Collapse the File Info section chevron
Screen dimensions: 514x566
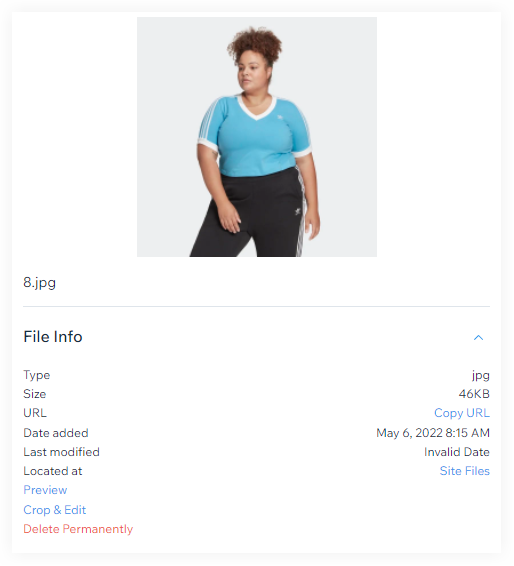tap(478, 338)
